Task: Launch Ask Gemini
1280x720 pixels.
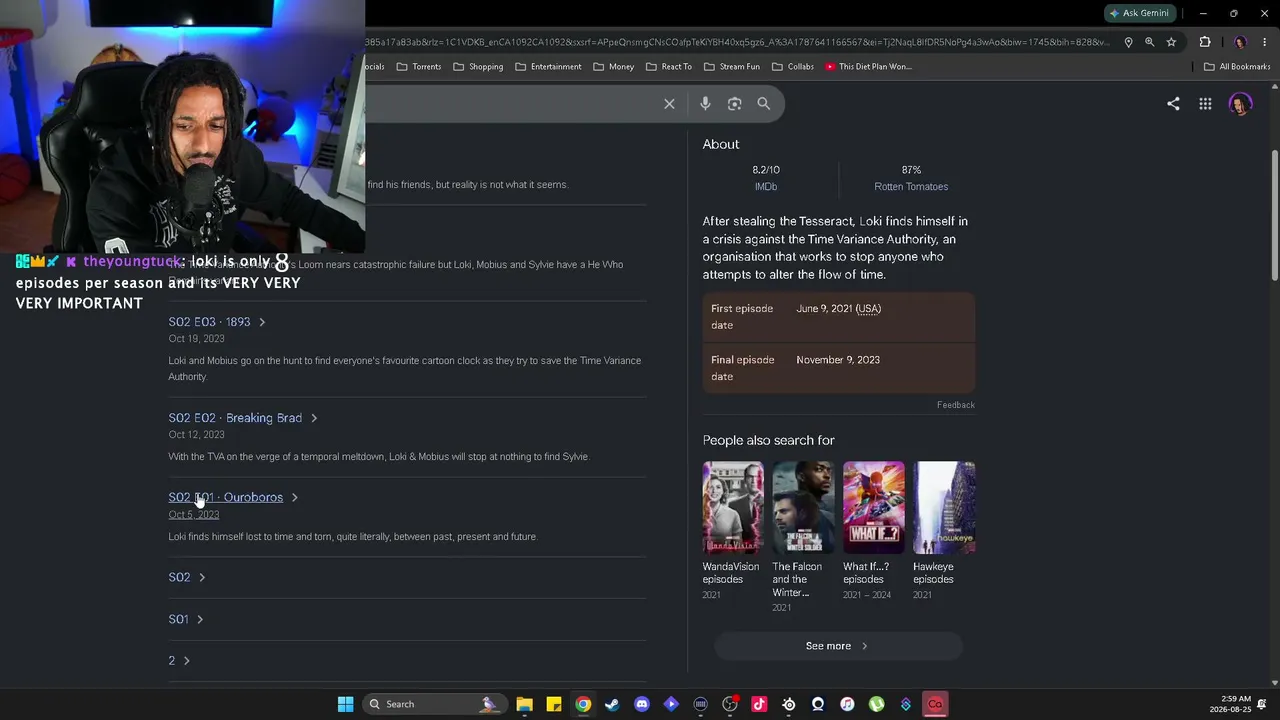Action: 1138,13
